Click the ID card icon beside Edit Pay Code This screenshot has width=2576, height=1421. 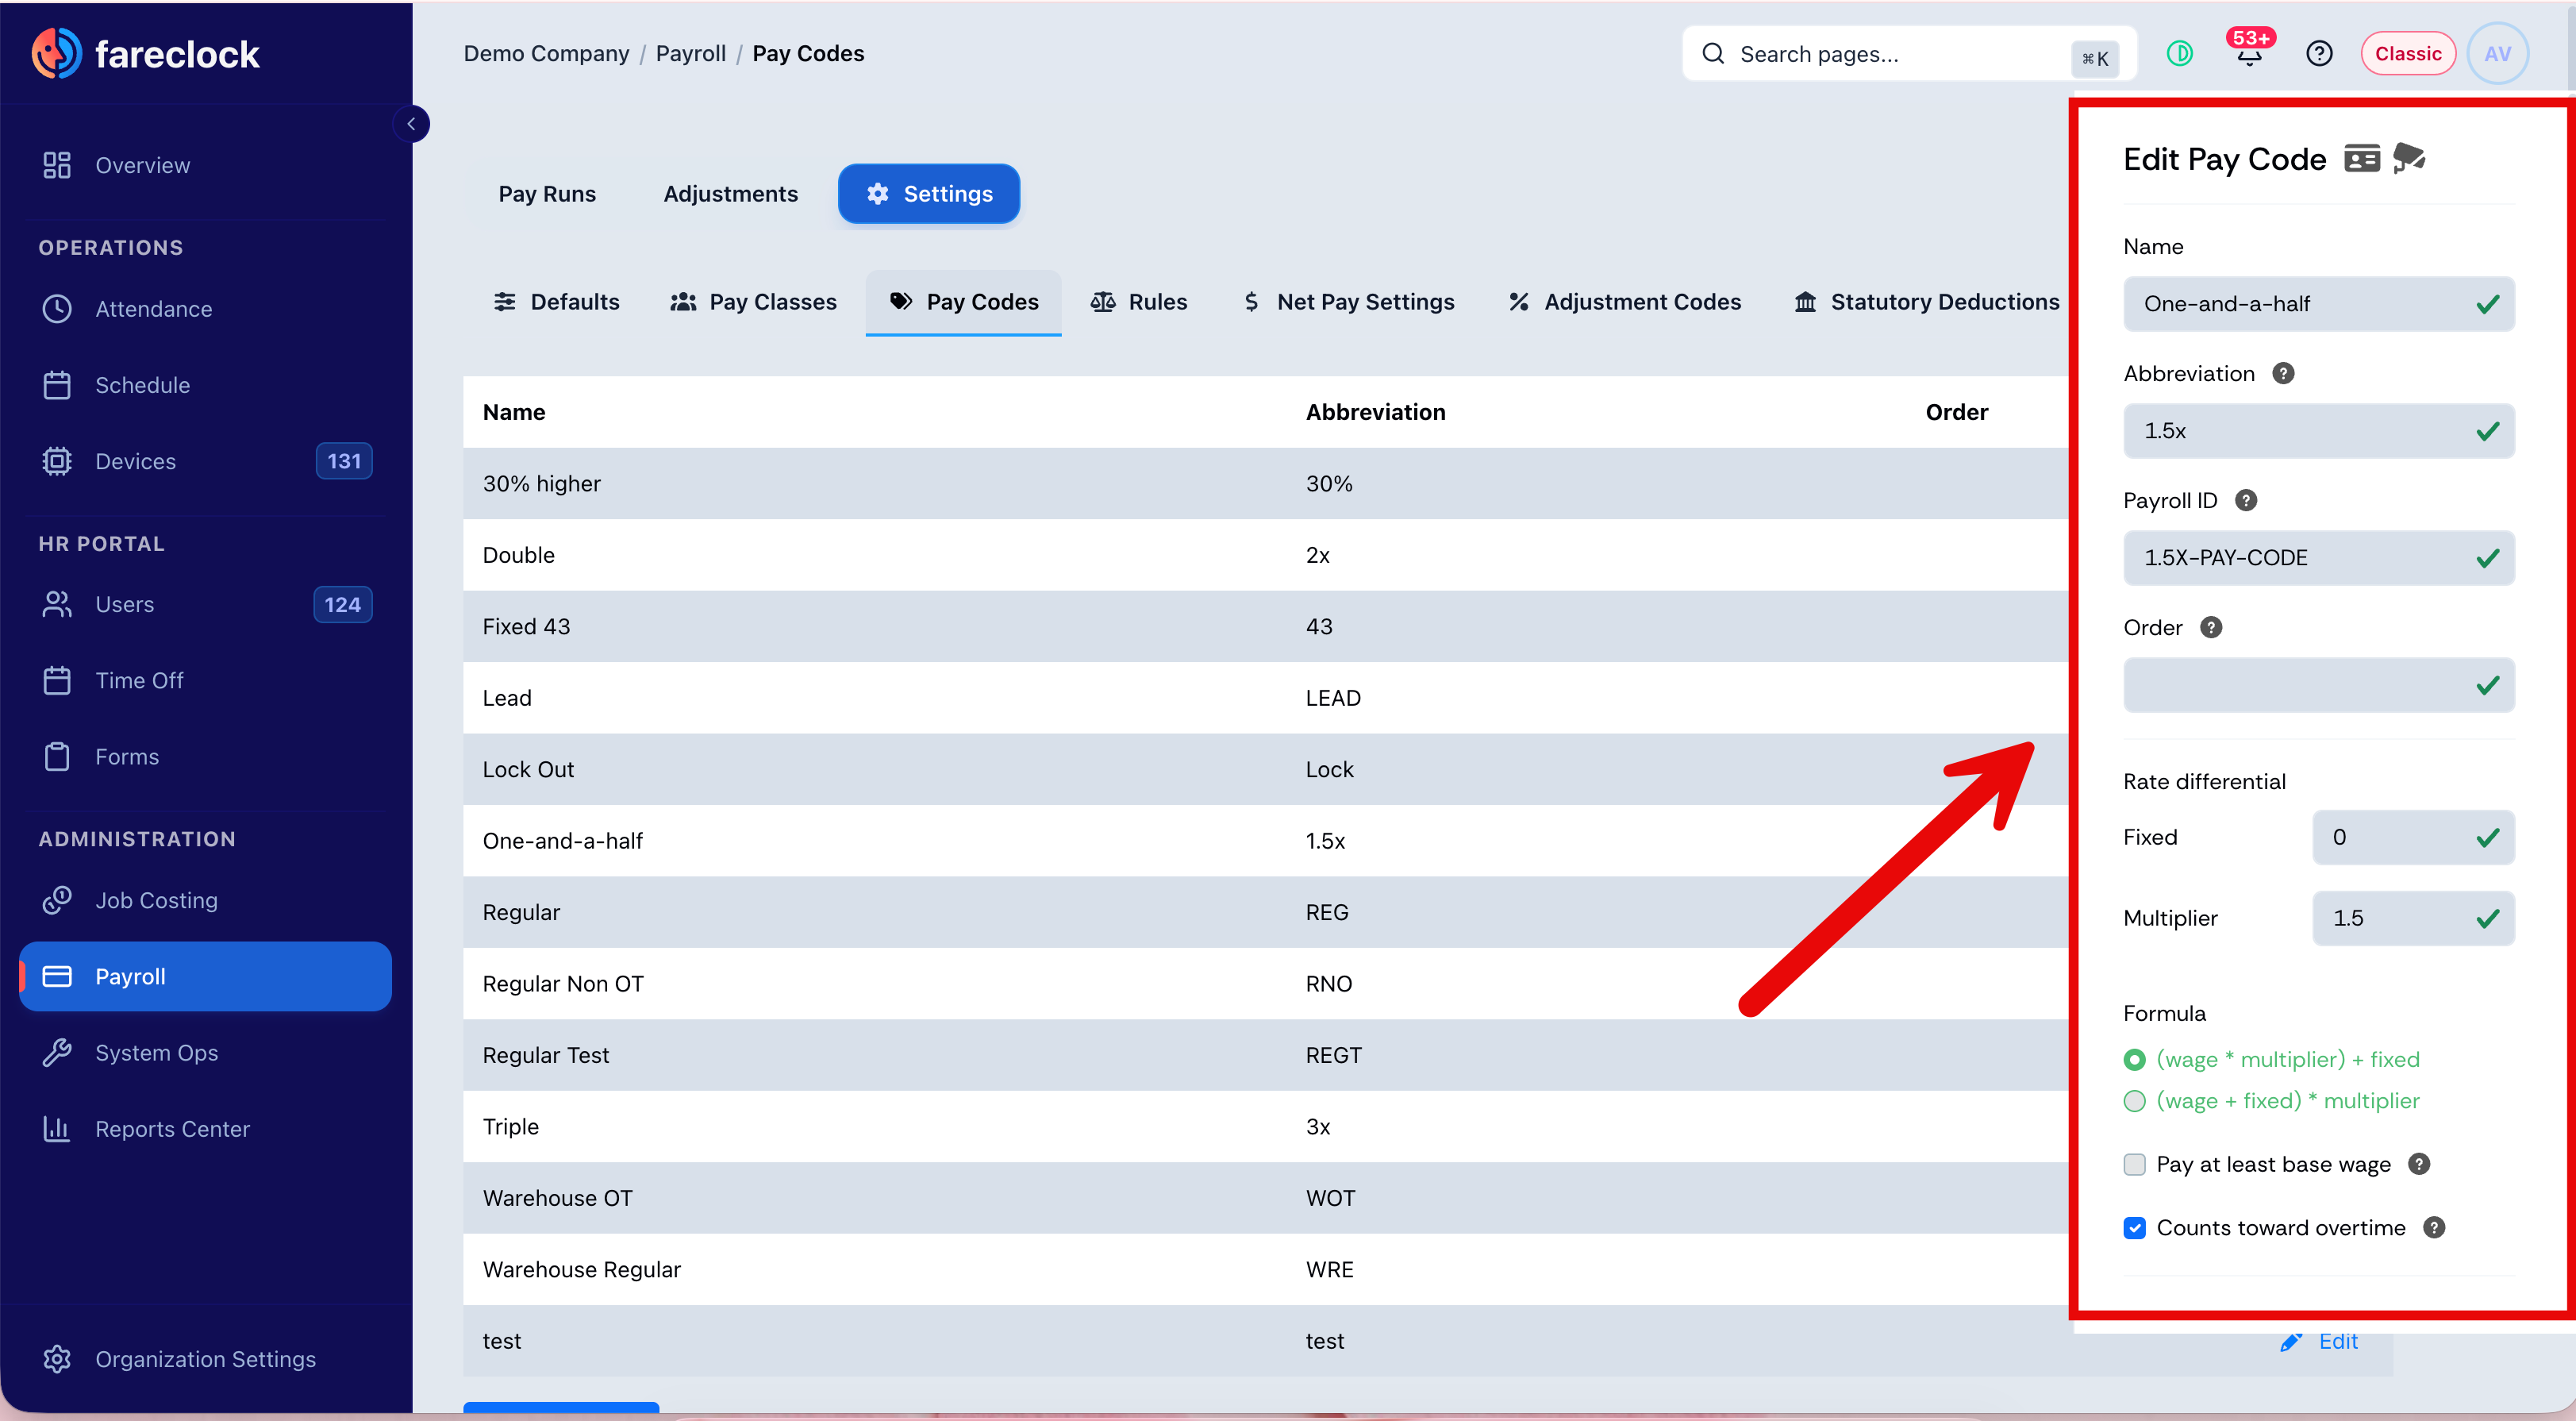click(x=2362, y=158)
